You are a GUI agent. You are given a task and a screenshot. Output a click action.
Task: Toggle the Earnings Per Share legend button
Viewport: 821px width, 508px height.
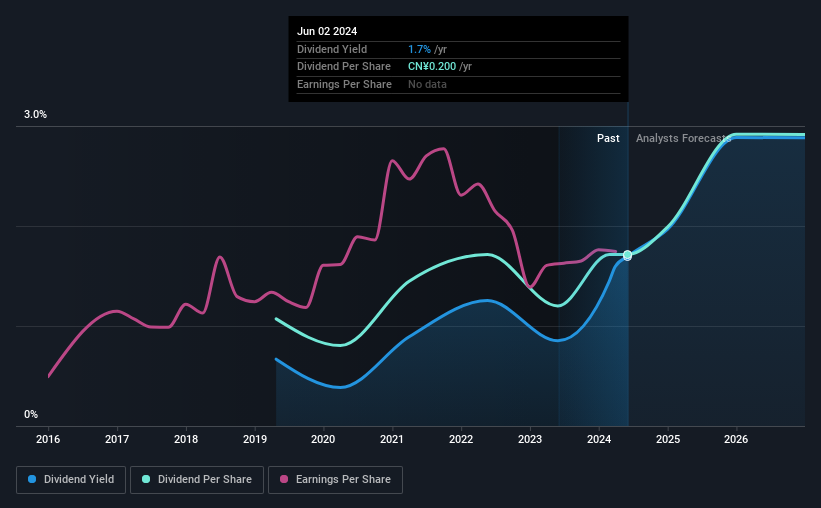pyautogui.click(x=335, y=480)
